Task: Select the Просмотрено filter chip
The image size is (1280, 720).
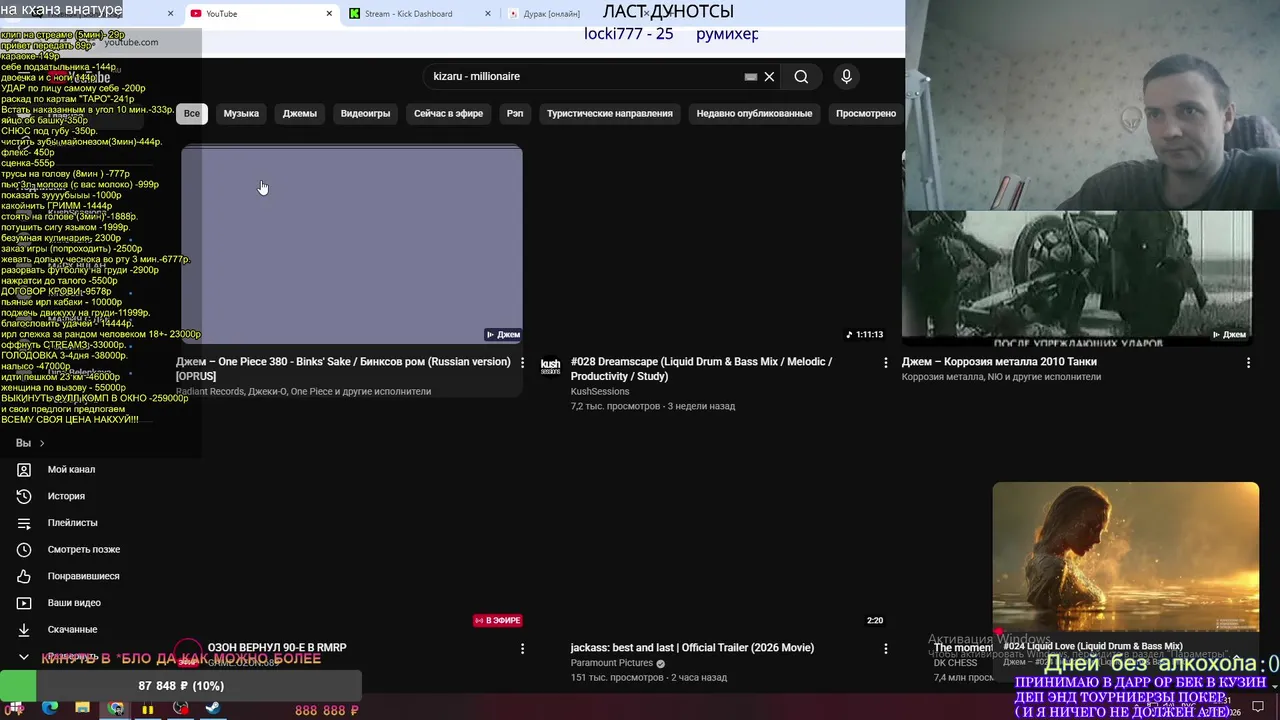Action: click(x=866, y=114)
